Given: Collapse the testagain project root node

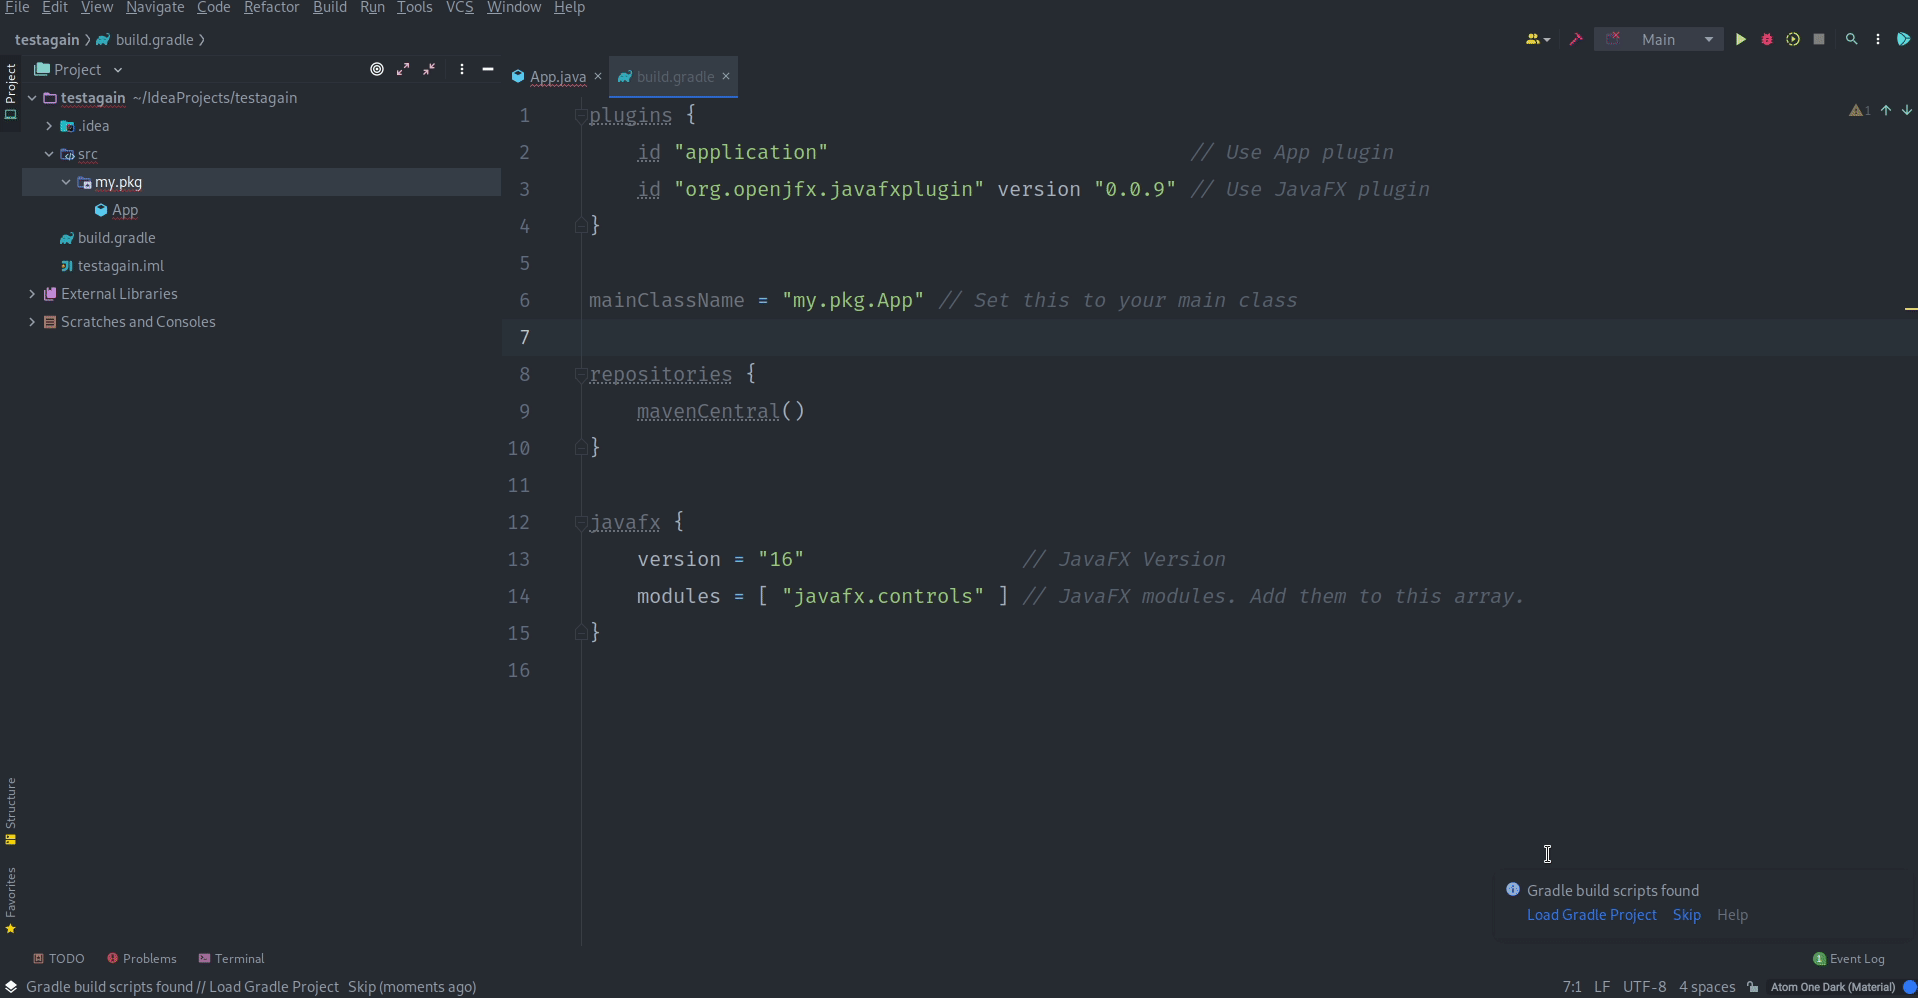Looking at the screenshot, I should coord(32,98).
